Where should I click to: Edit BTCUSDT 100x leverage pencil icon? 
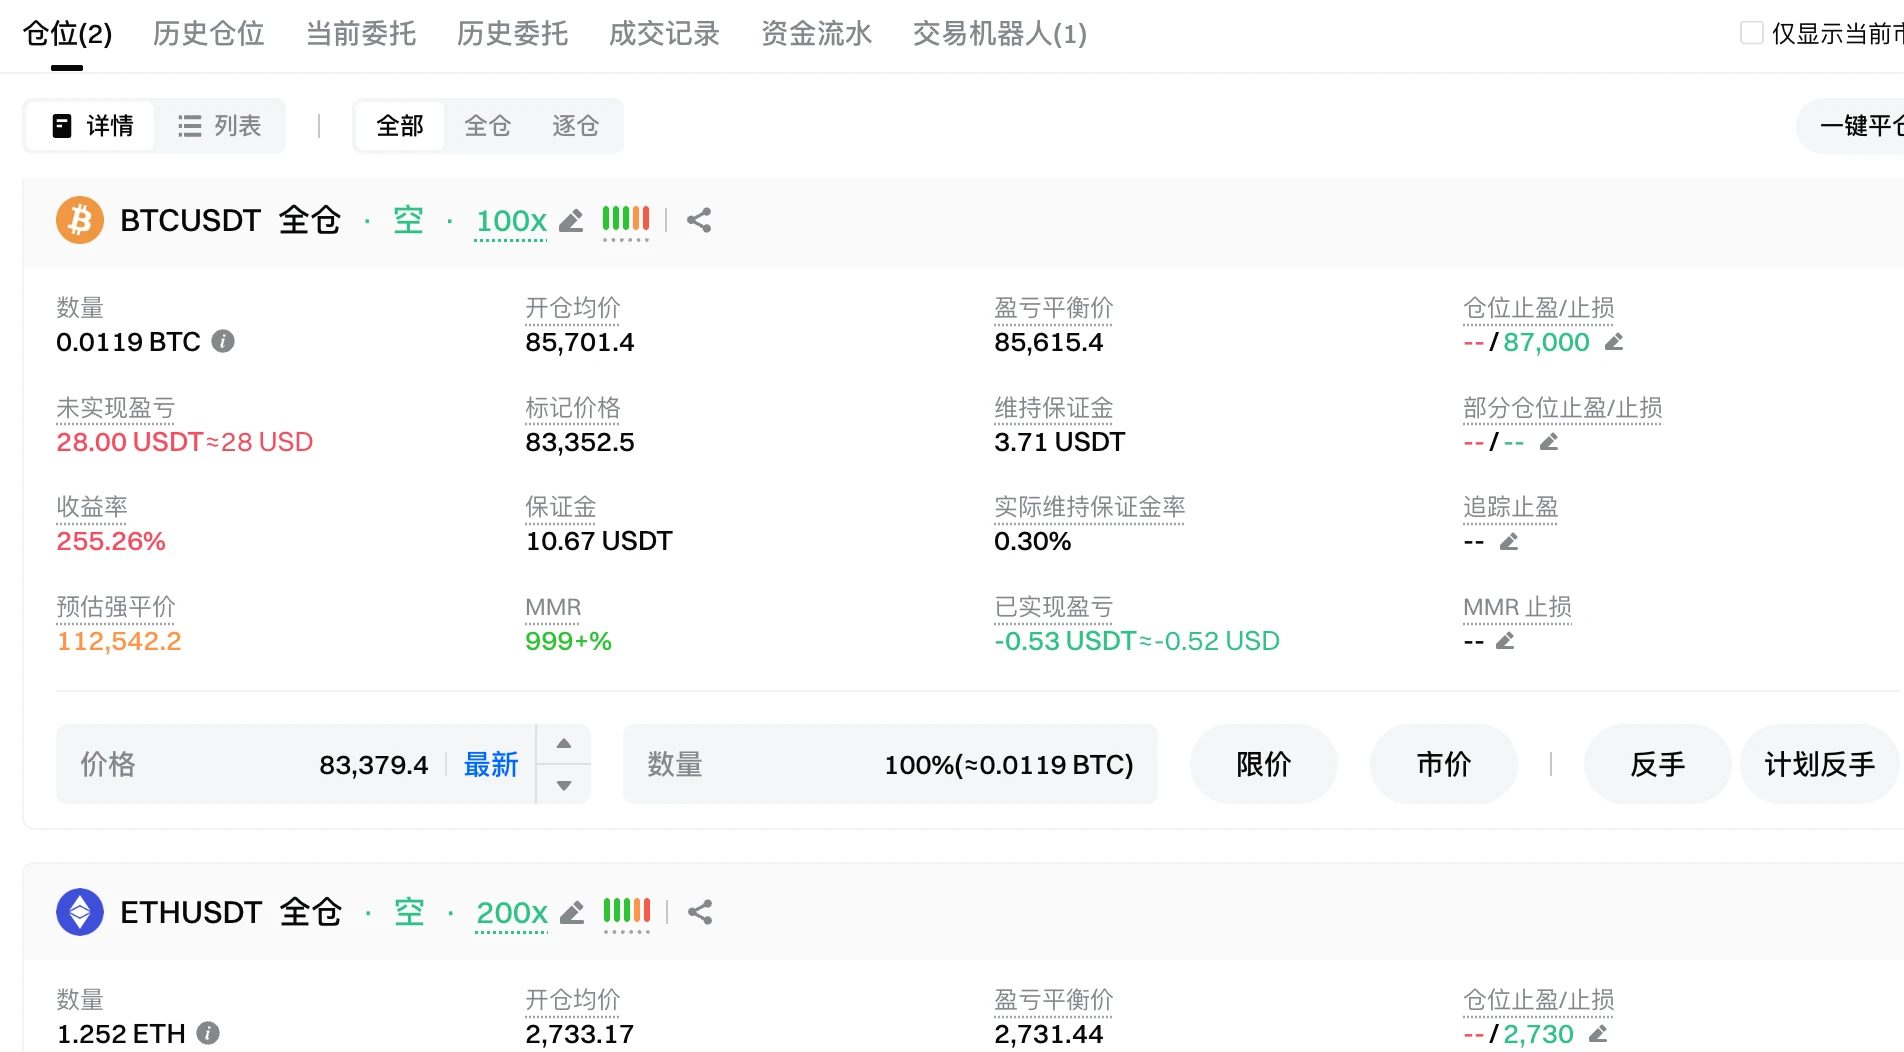[571, 221]
